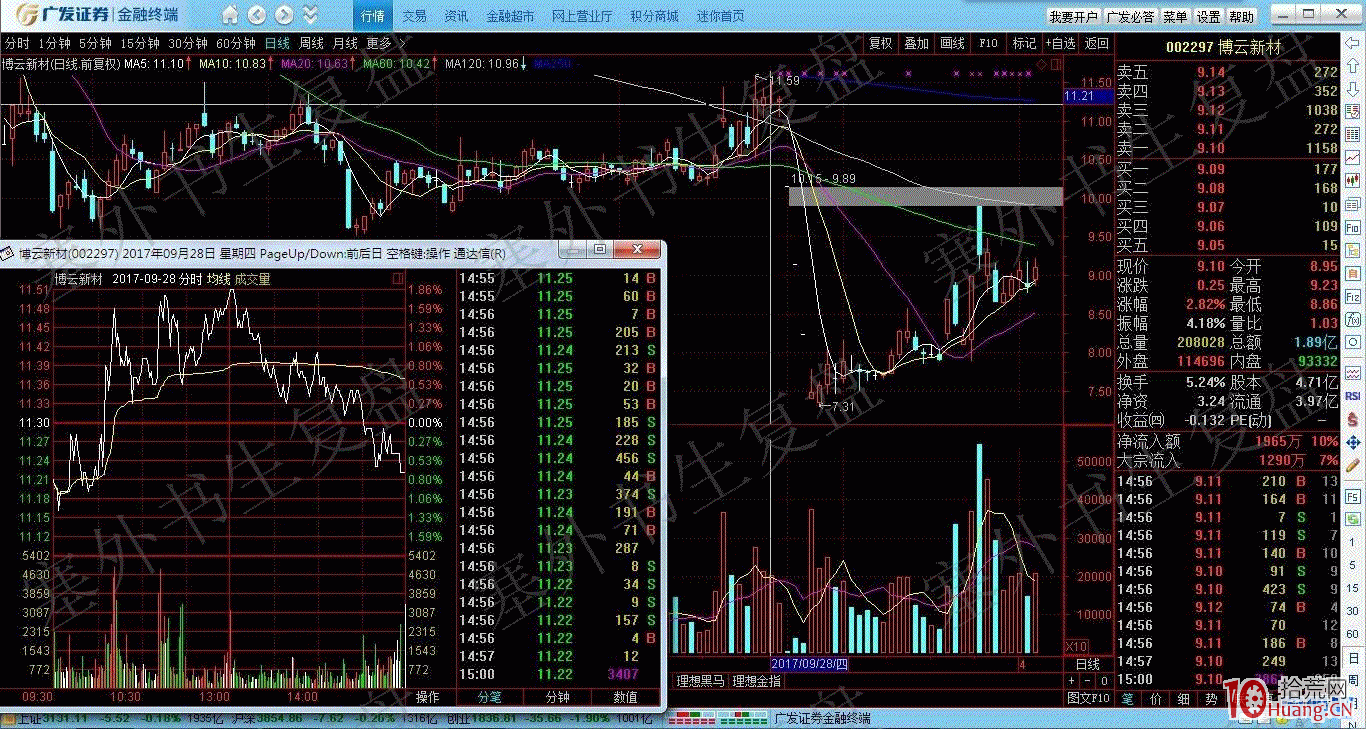The width and height of the screenshot is (1366, 729).
Task: Switch the popup to the 分钟 tab
Action: tap(557, 697)
